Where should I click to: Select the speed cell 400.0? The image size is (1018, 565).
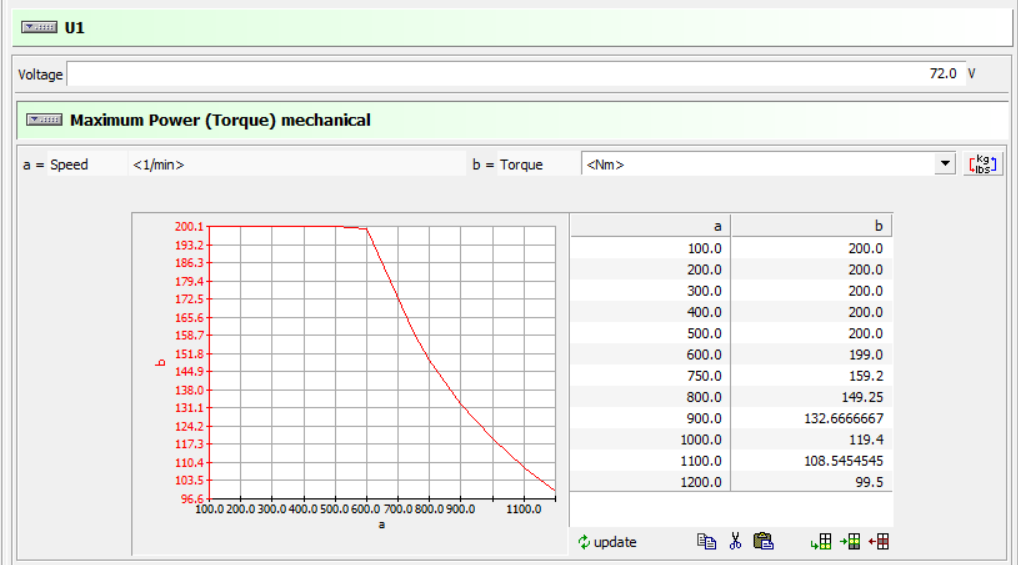pyautogui.click(x=651, y=312)
